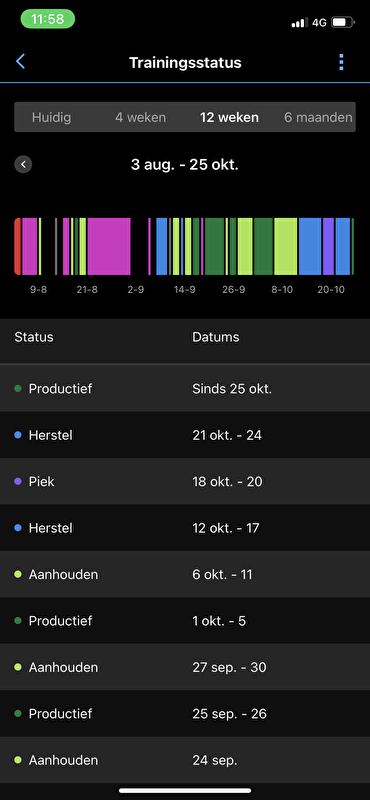Select the 12 weken tab

click(229, 117)
